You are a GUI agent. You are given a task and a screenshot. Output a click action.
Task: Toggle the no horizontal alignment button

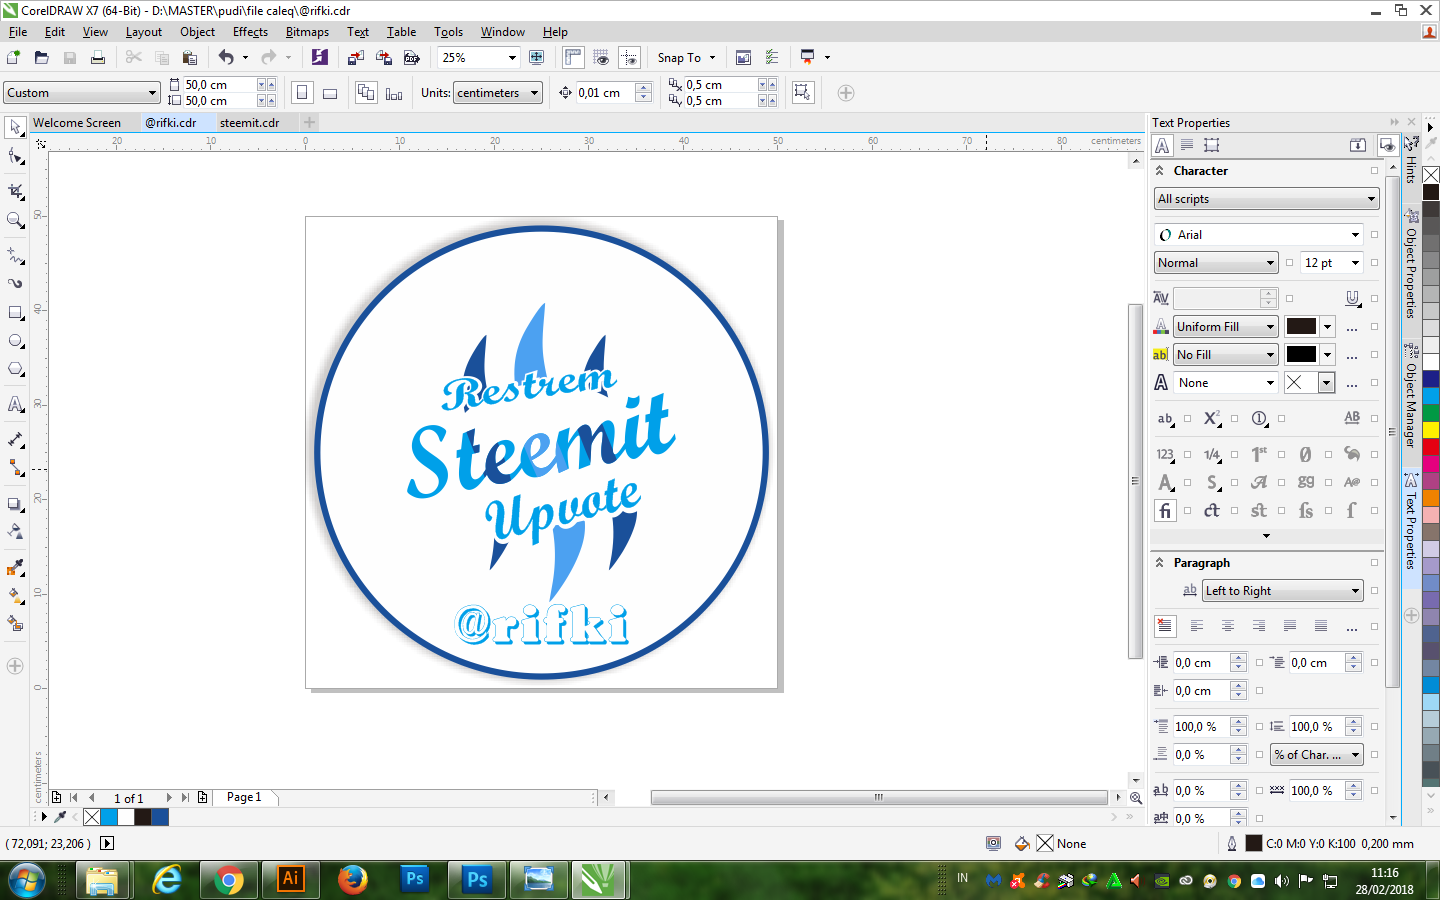1165,626
